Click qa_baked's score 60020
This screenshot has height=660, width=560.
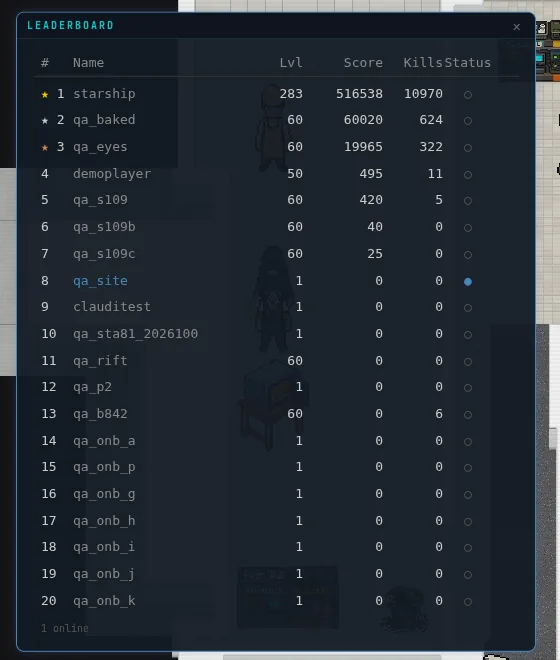pos(363,120)
